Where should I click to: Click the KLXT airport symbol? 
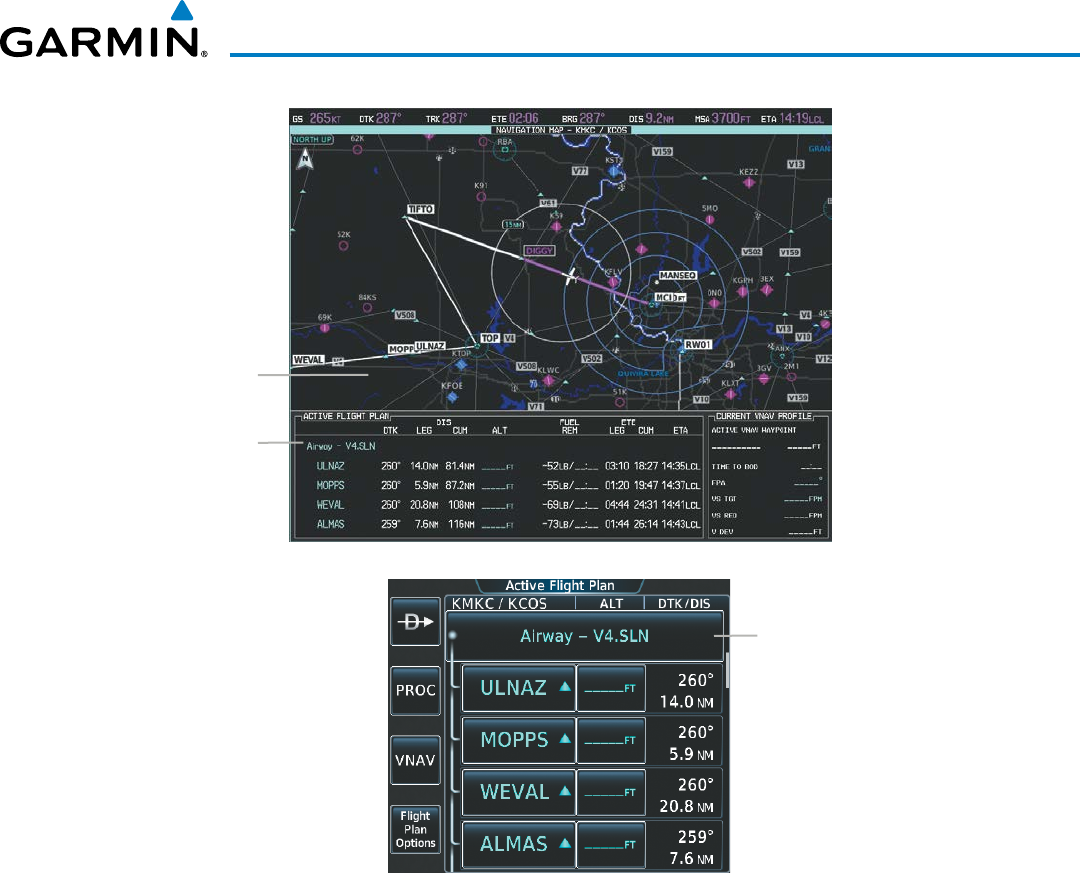coord(731,394)
